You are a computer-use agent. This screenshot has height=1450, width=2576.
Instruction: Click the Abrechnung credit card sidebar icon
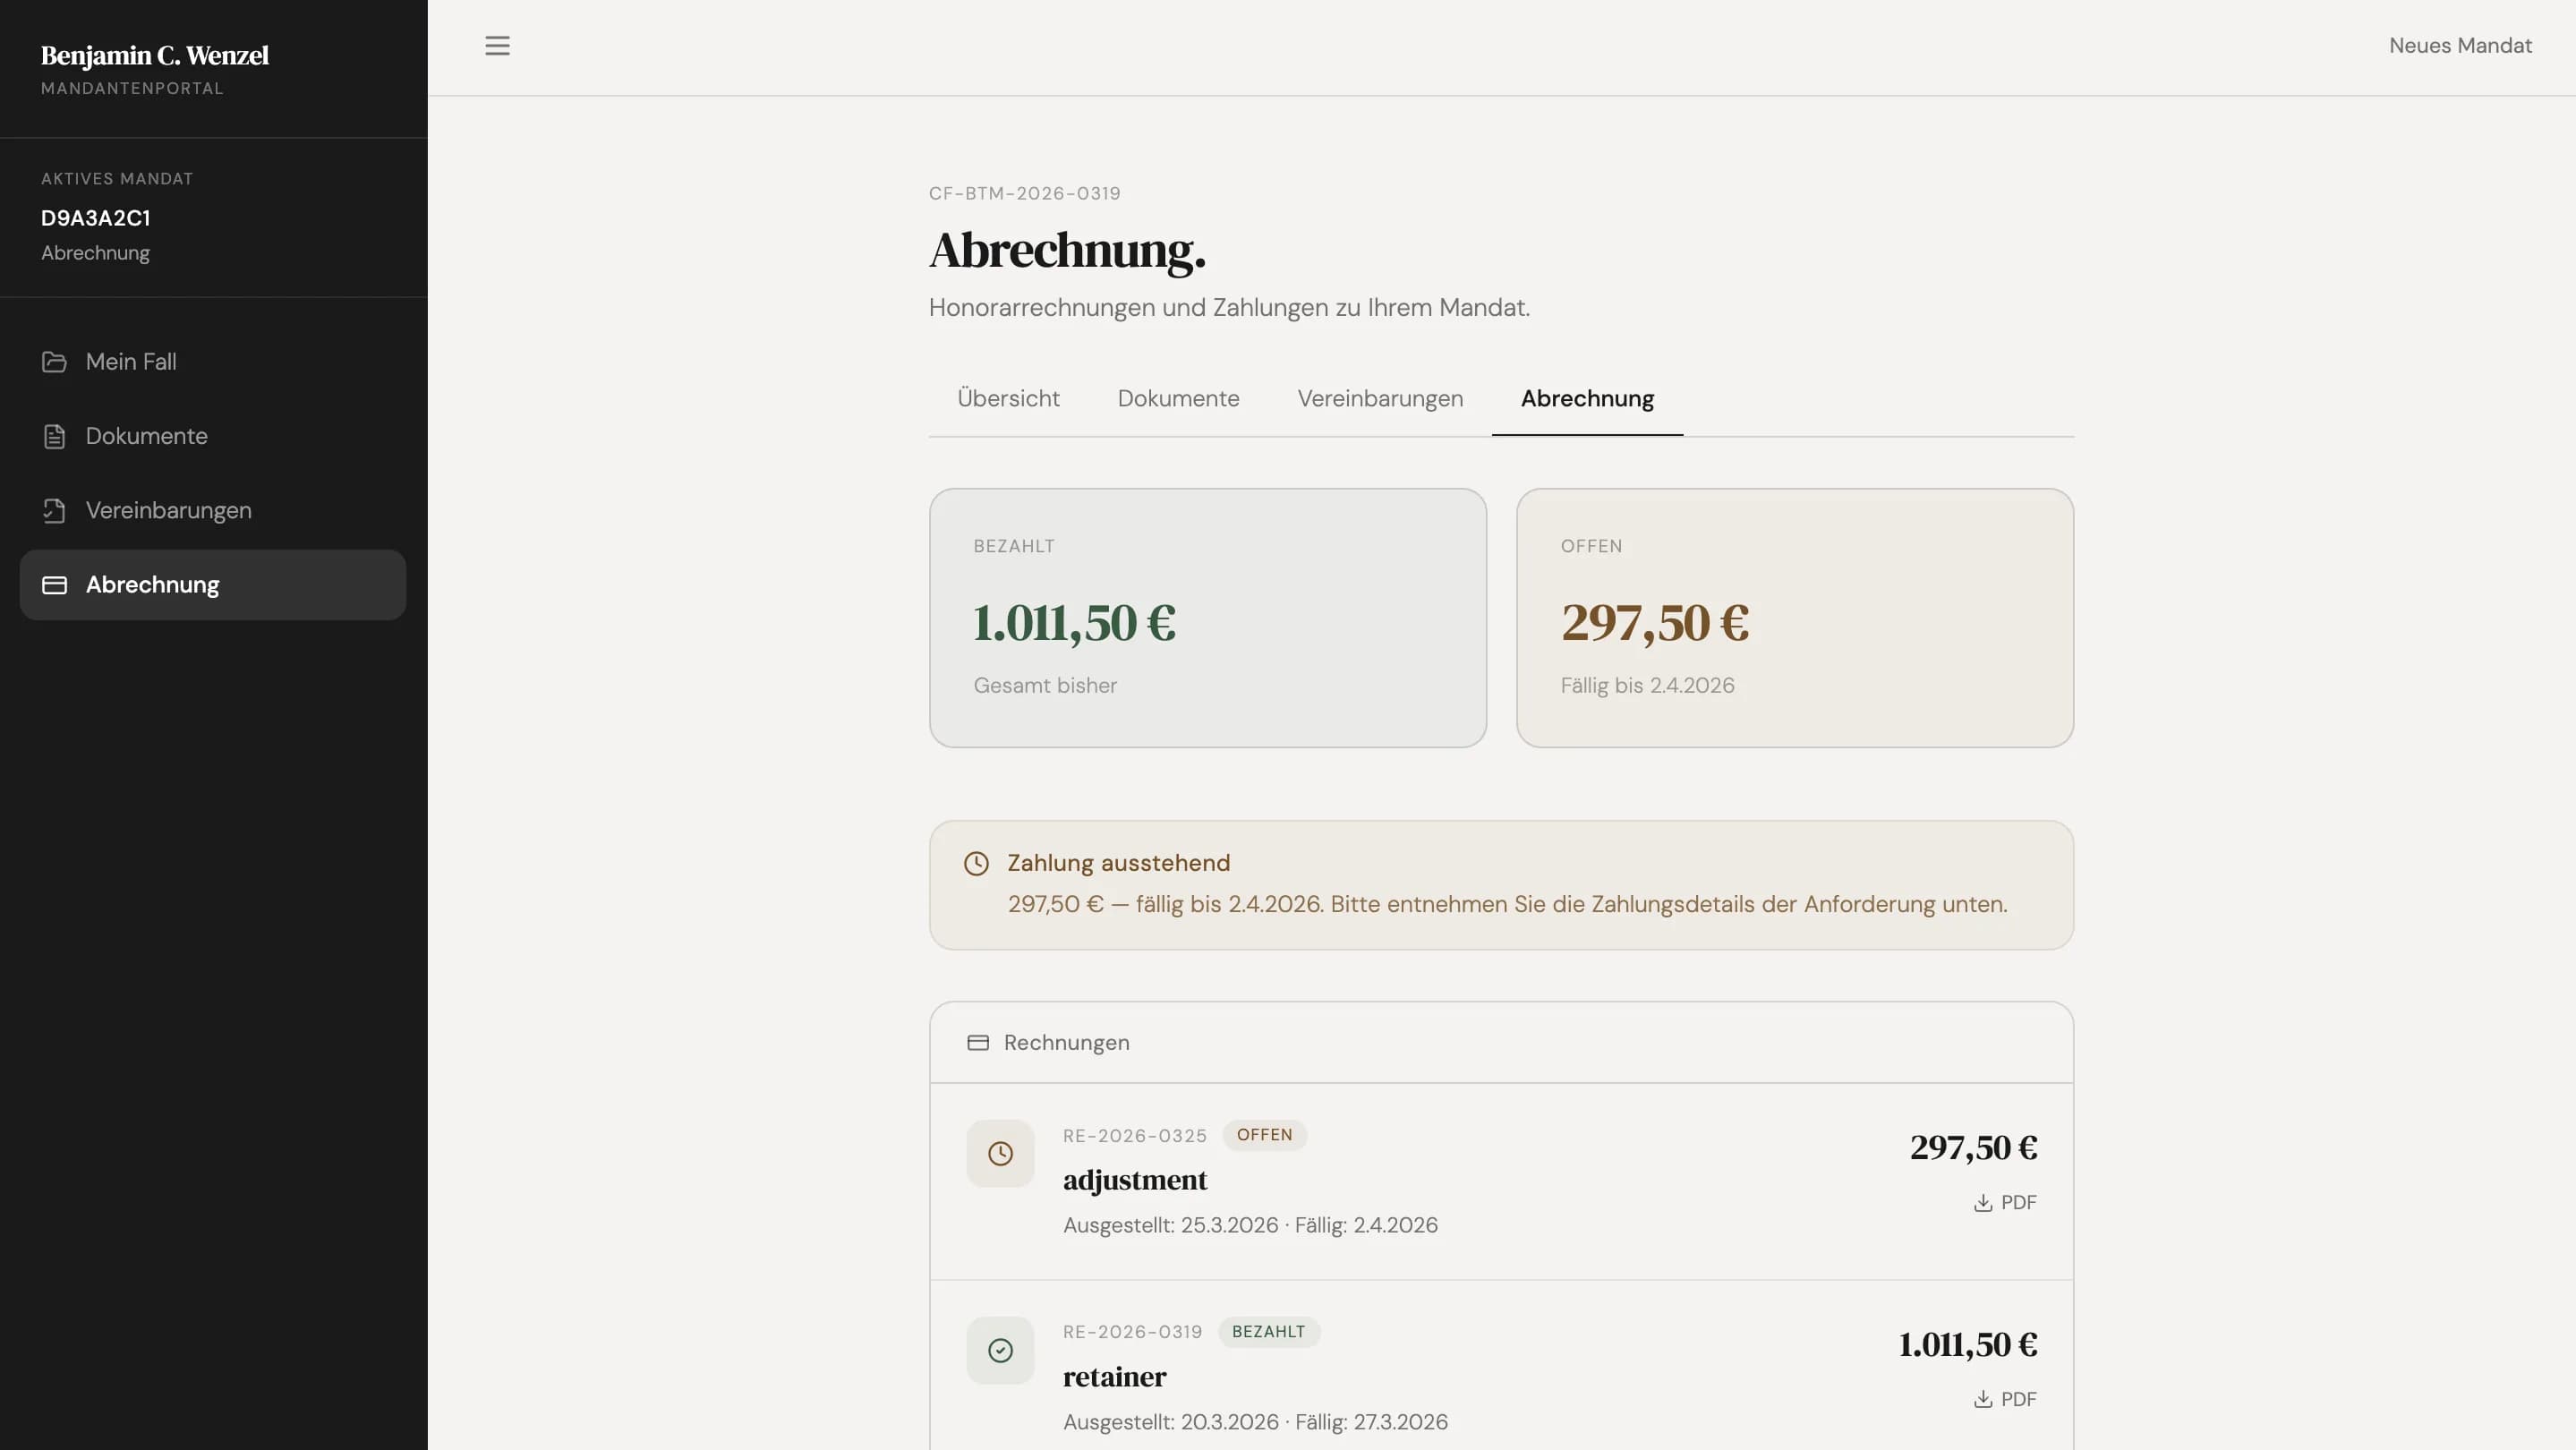pyautogui.click(x=54, y=585)
